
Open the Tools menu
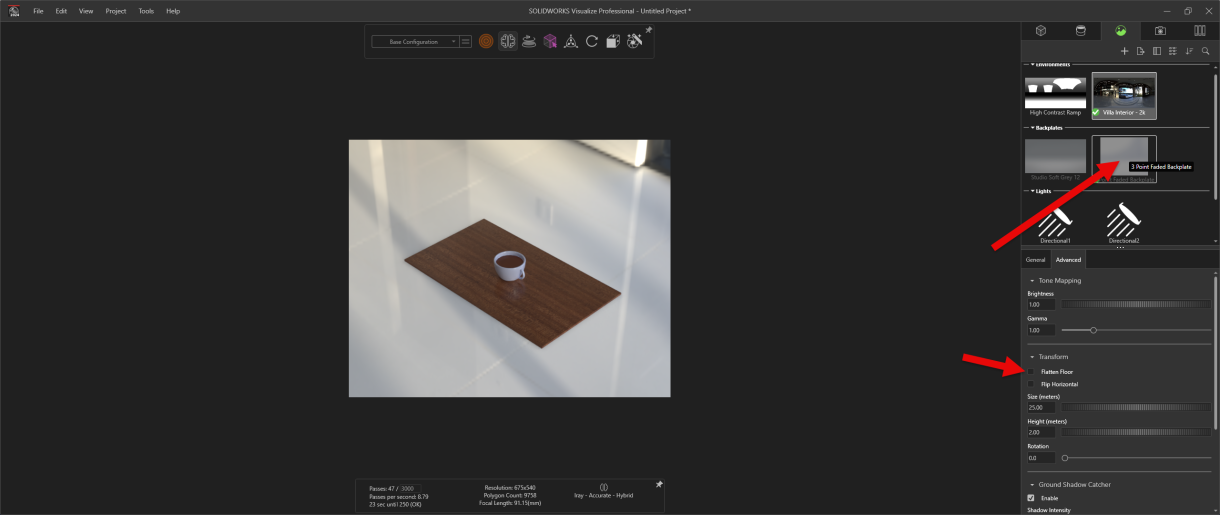click(146, 11)
